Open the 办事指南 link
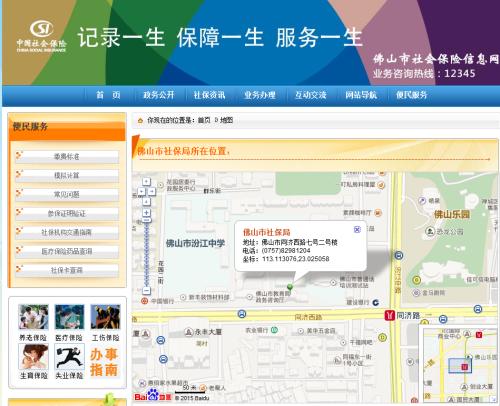The image size is (500, 406). (104, 362)
